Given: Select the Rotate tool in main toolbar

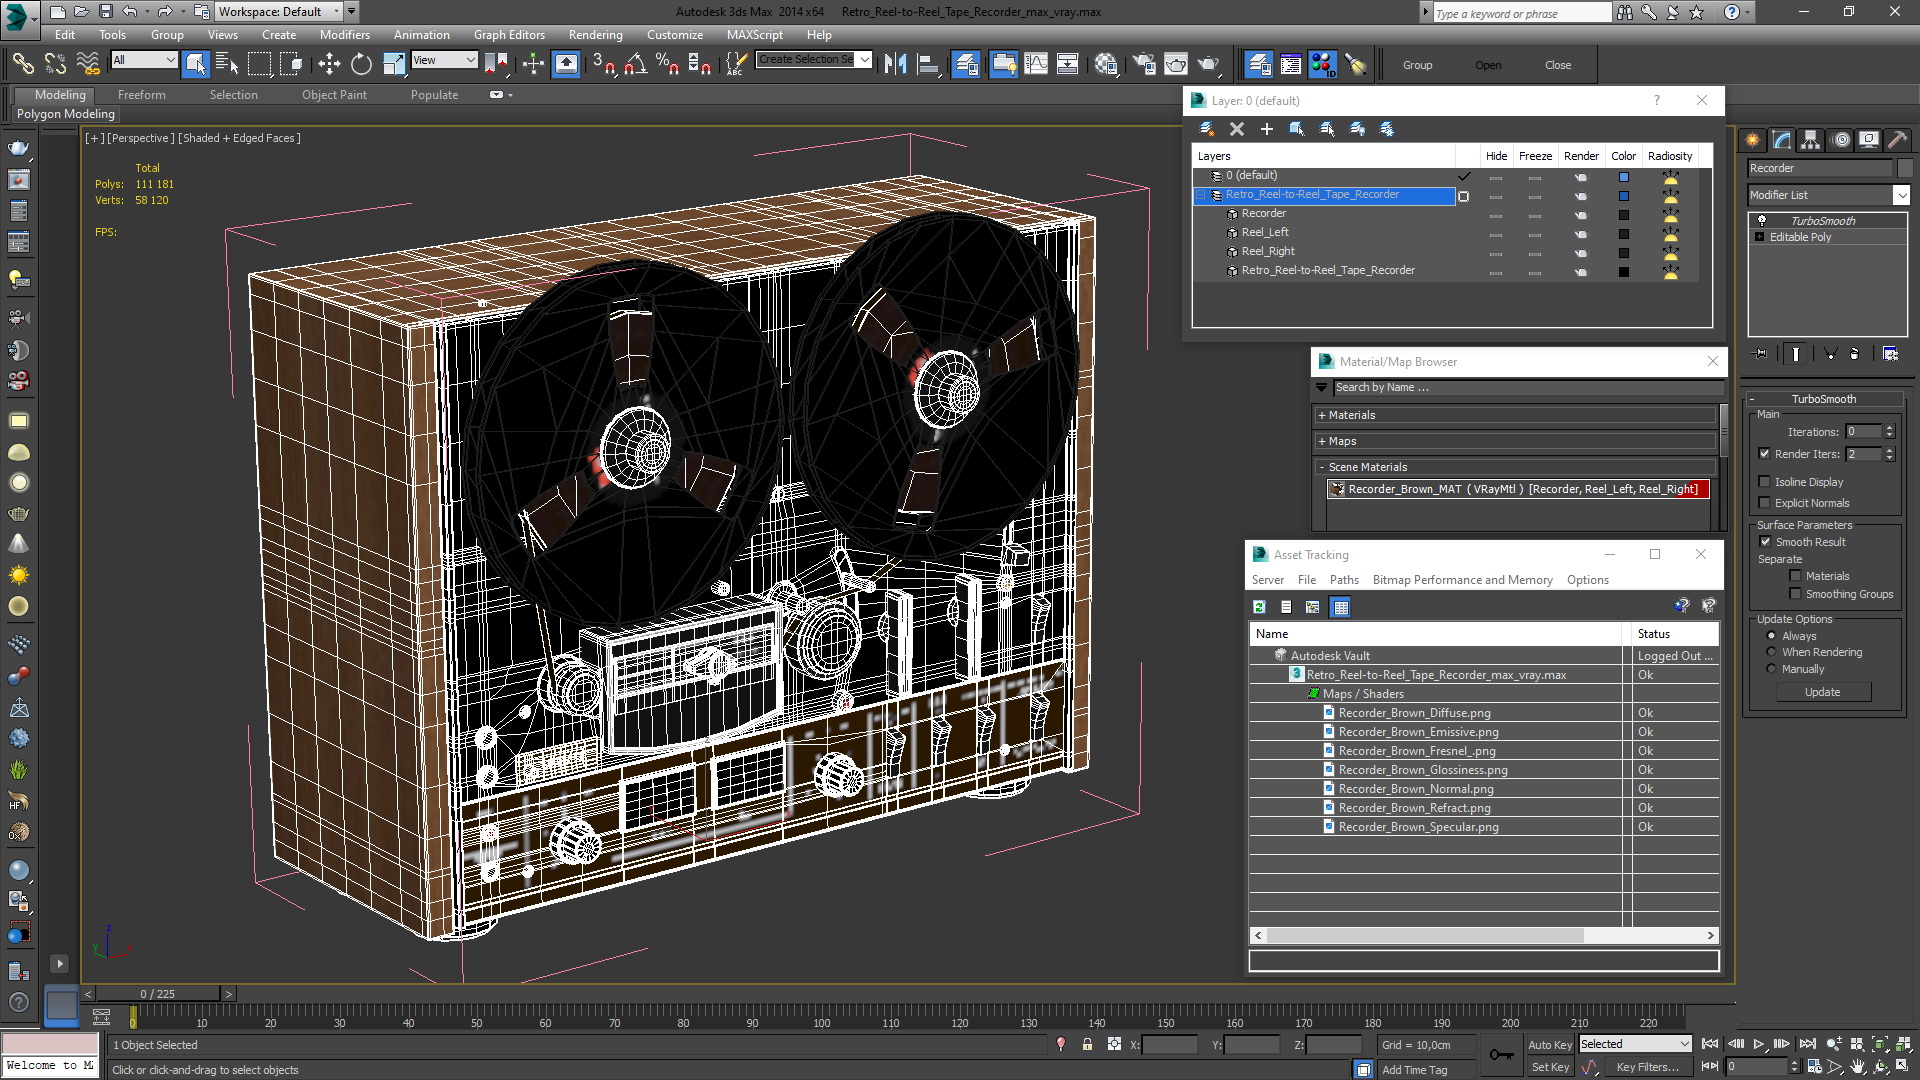Looking at the screenshot, I should 361,65.
